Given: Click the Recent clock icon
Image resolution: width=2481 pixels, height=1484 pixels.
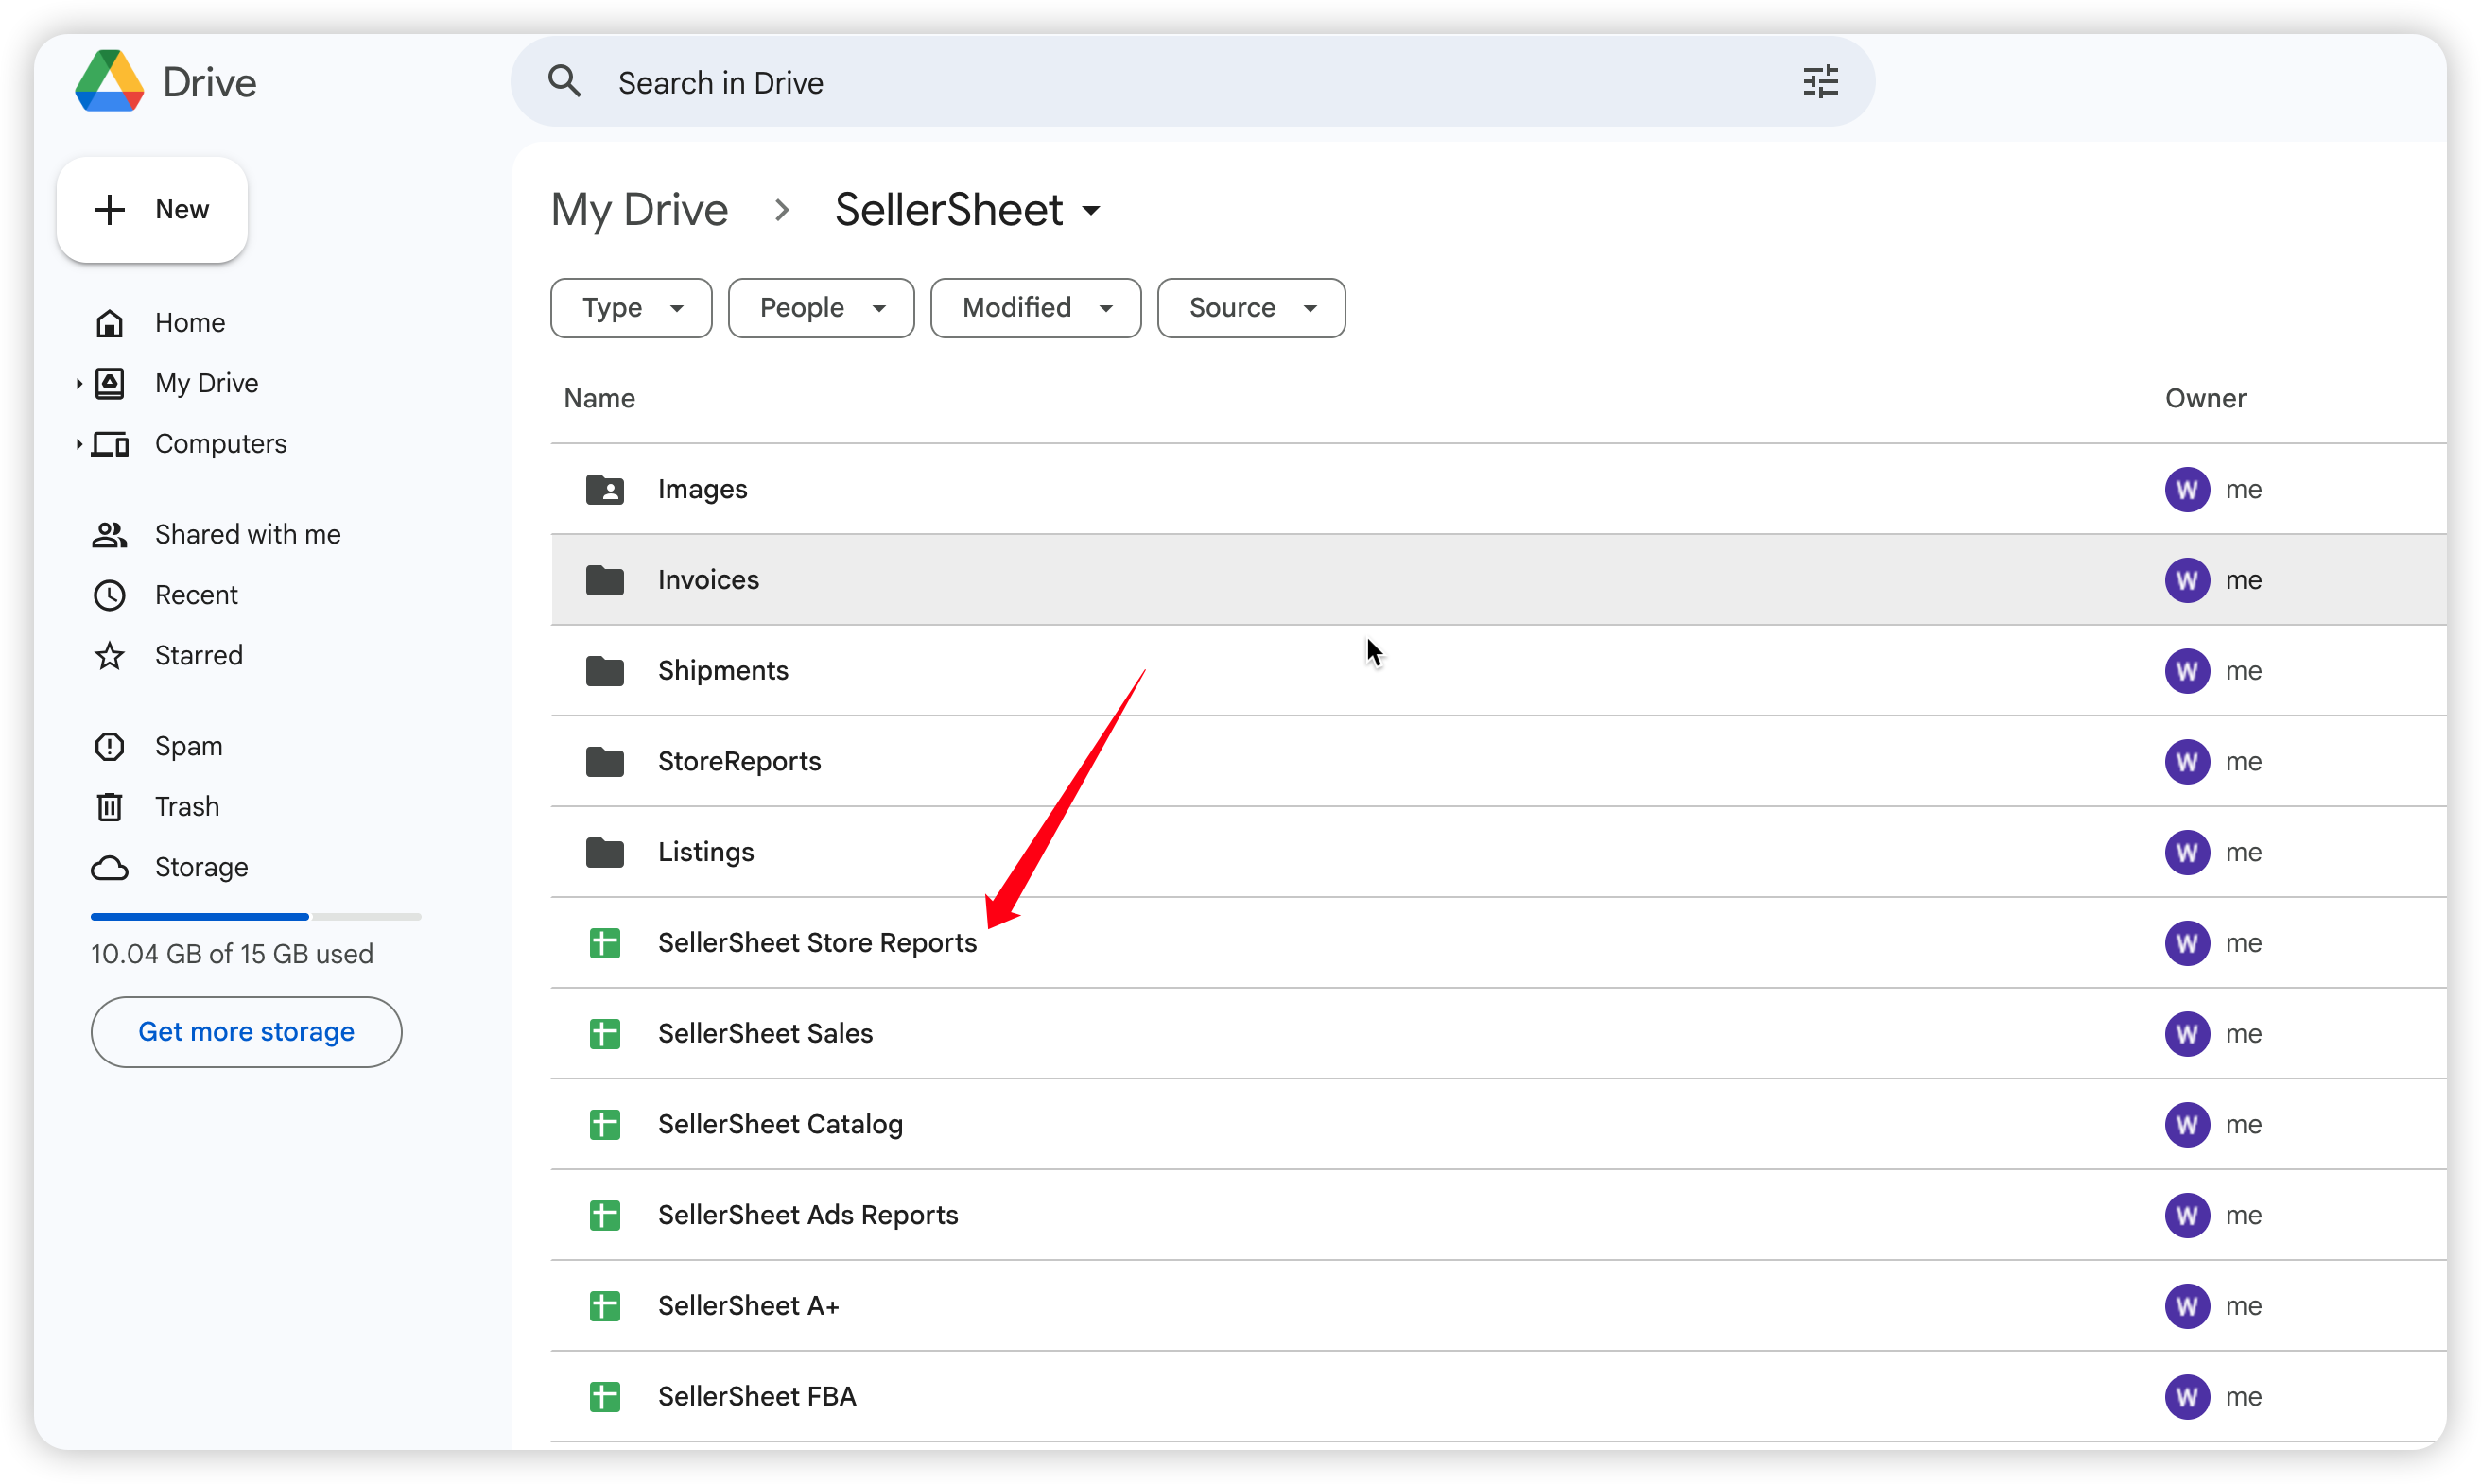Looking at the screenshot, I should [109, 595].
